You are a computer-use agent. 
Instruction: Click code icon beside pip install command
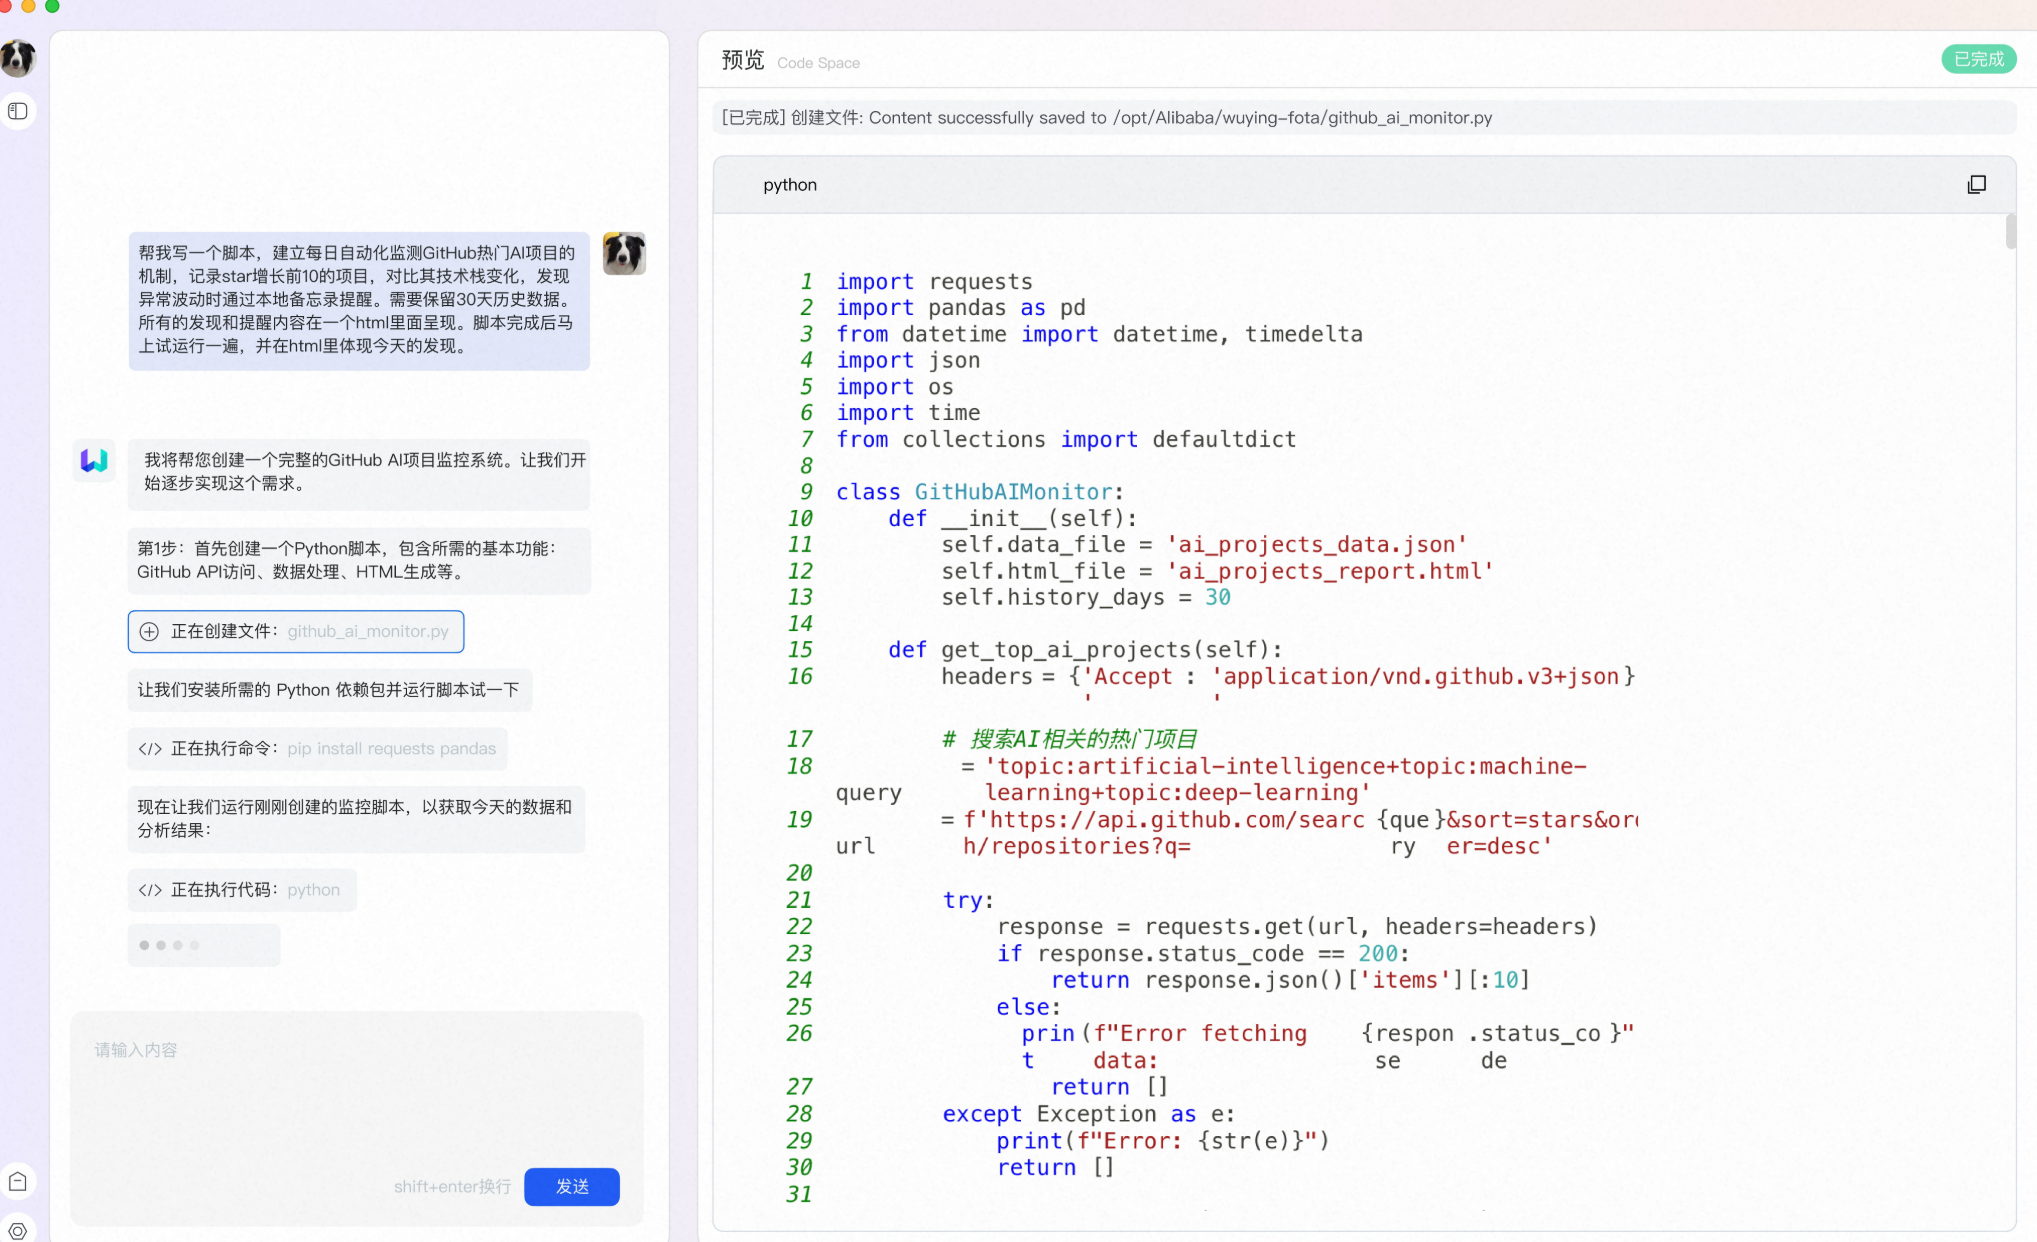tap(150, 749)
